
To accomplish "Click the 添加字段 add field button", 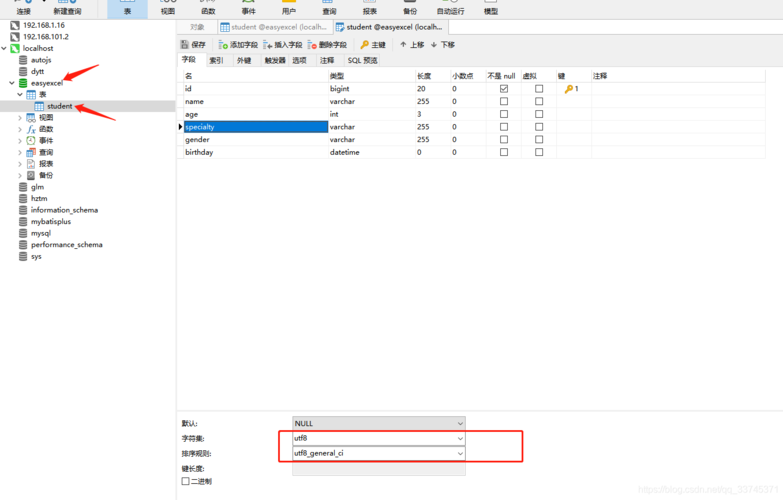I will coord(238,44).
